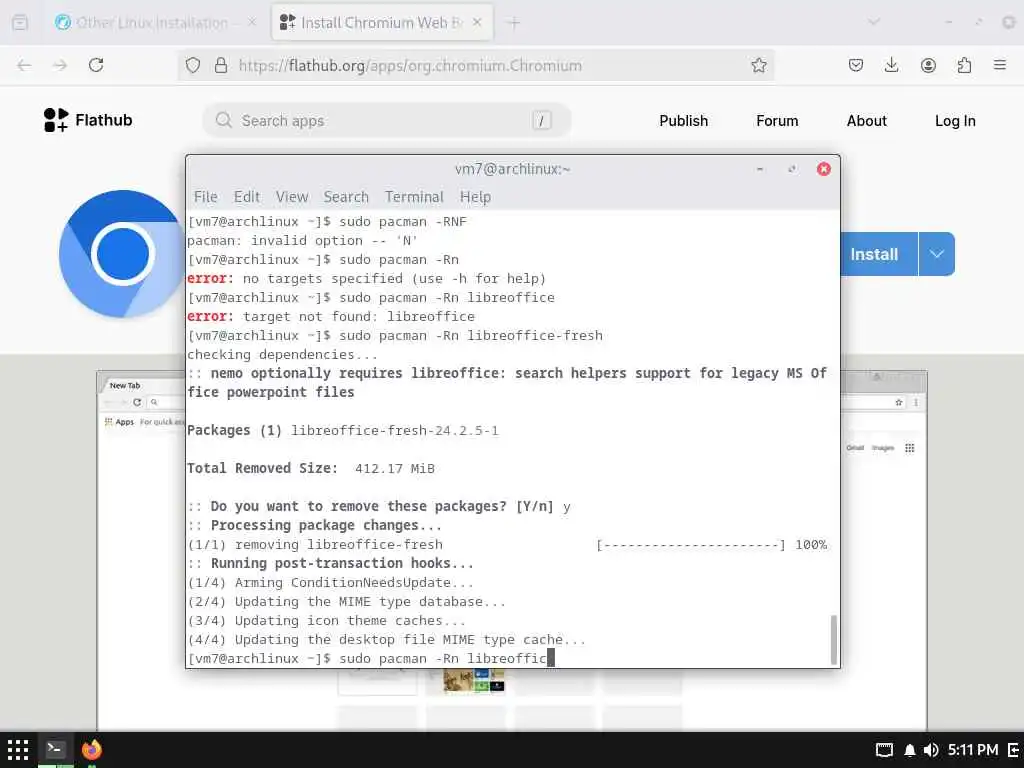Click the current prompt line 'sudo pacman -Rn libreoffic'
Viewport: 1024px width, 768px height.
click(370, 658)
